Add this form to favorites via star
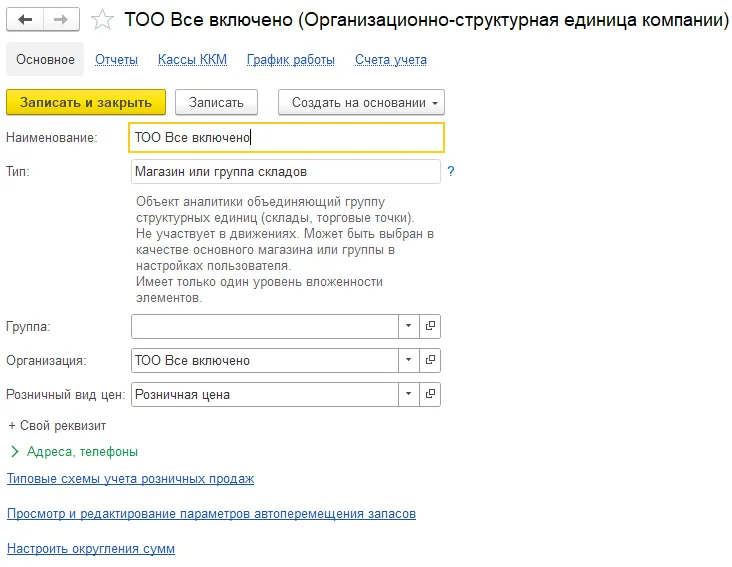 (x=102, y=20)
